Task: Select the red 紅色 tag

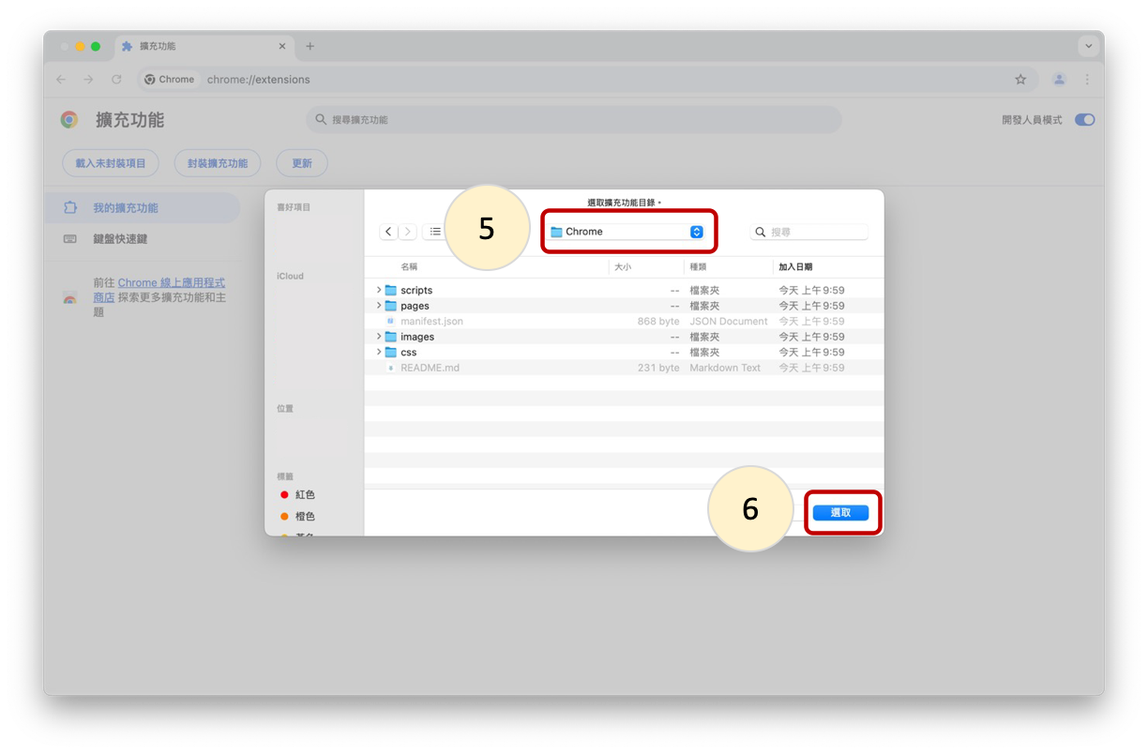Action: point(304,495)
